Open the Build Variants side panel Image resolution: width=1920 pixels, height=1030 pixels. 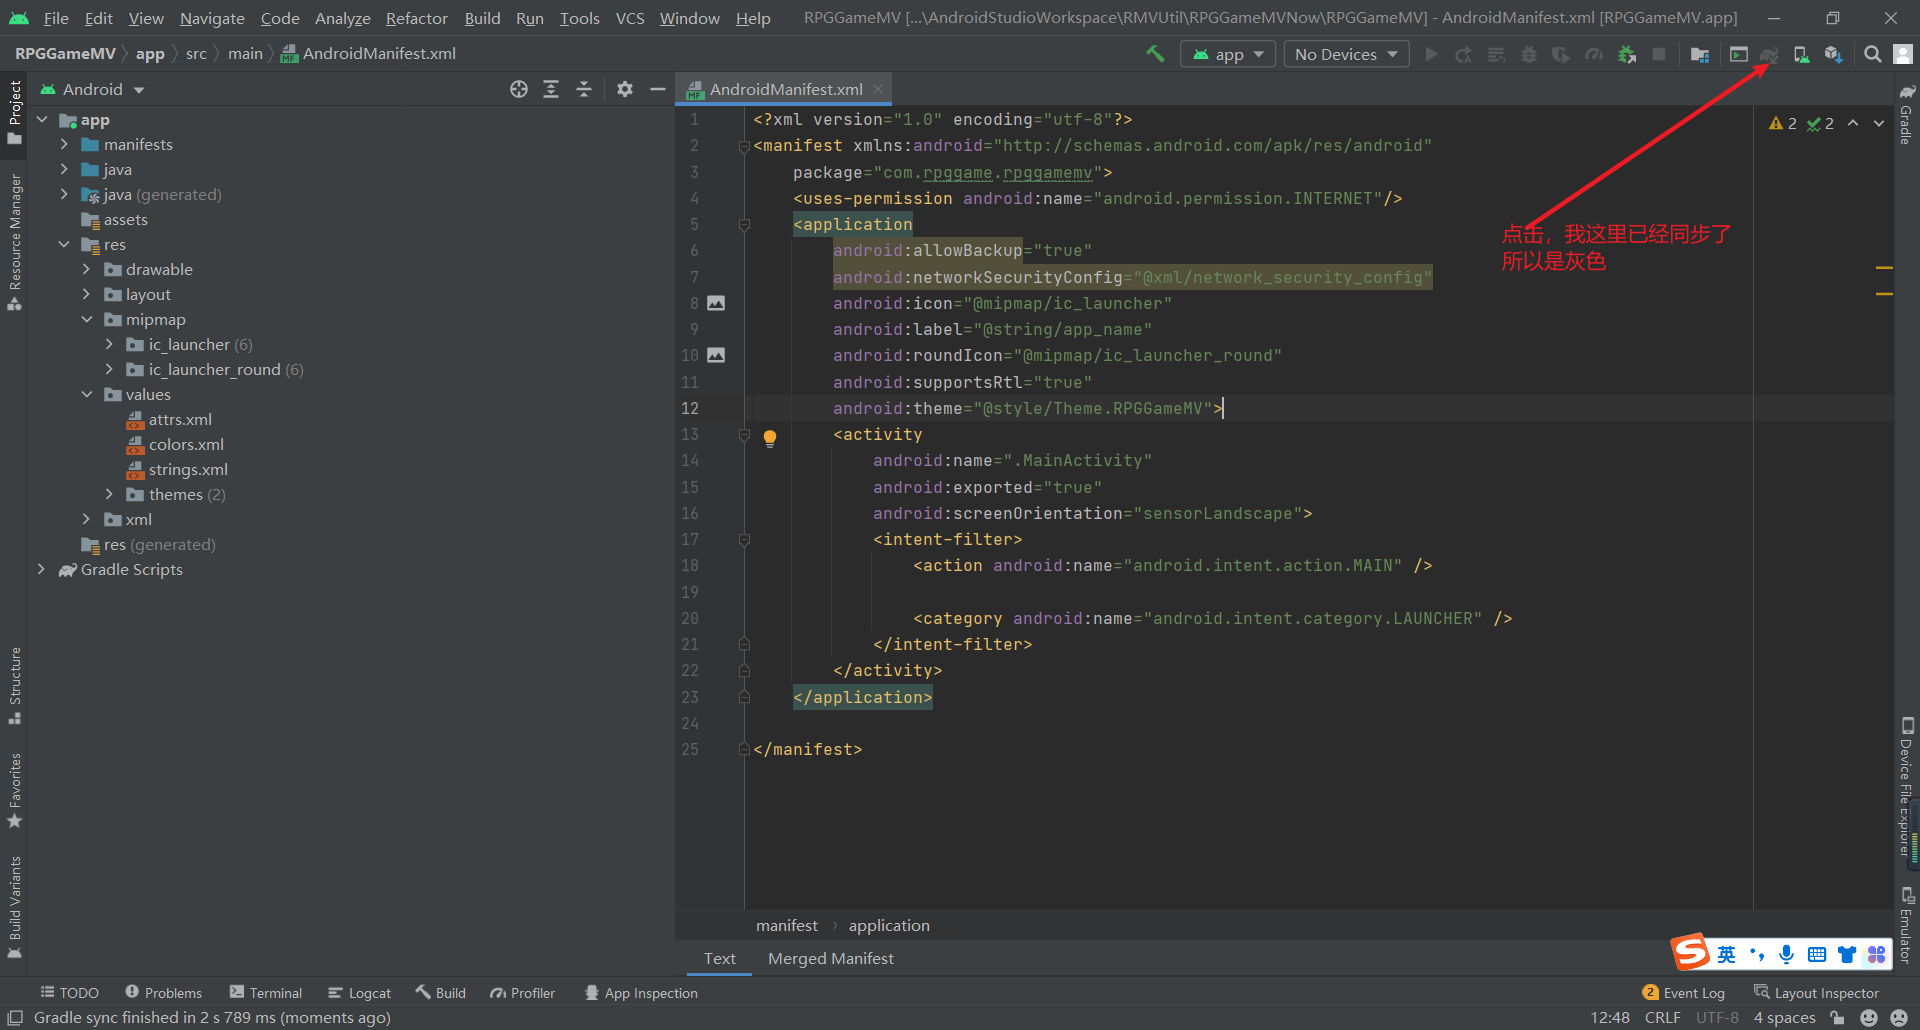pos(14,908)
